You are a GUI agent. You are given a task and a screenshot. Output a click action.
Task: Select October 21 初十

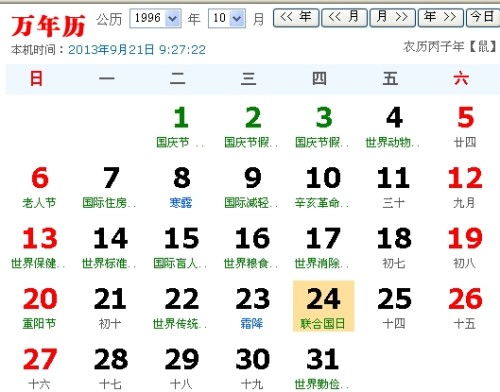tap(110, 308)
